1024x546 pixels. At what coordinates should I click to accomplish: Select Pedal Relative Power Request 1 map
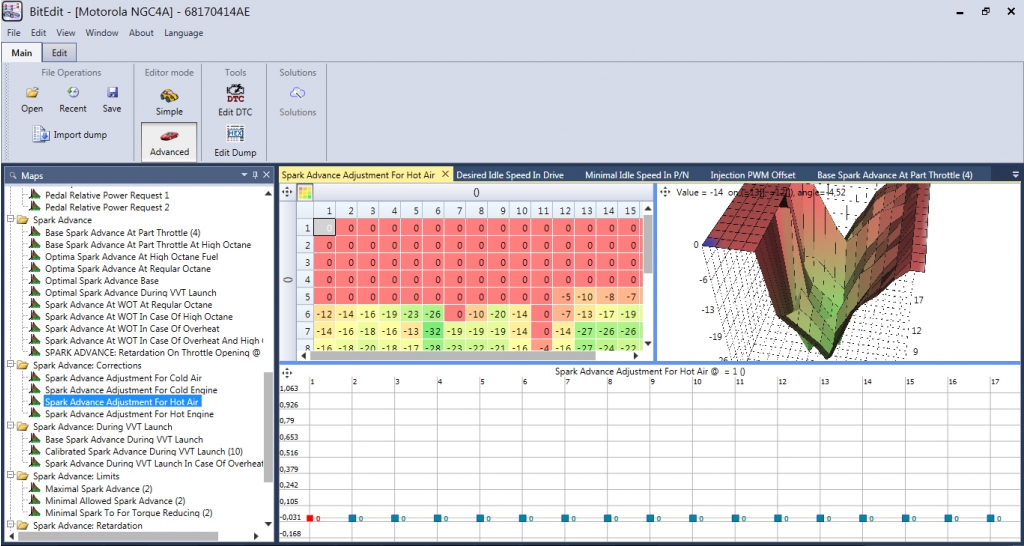(107, 195)
